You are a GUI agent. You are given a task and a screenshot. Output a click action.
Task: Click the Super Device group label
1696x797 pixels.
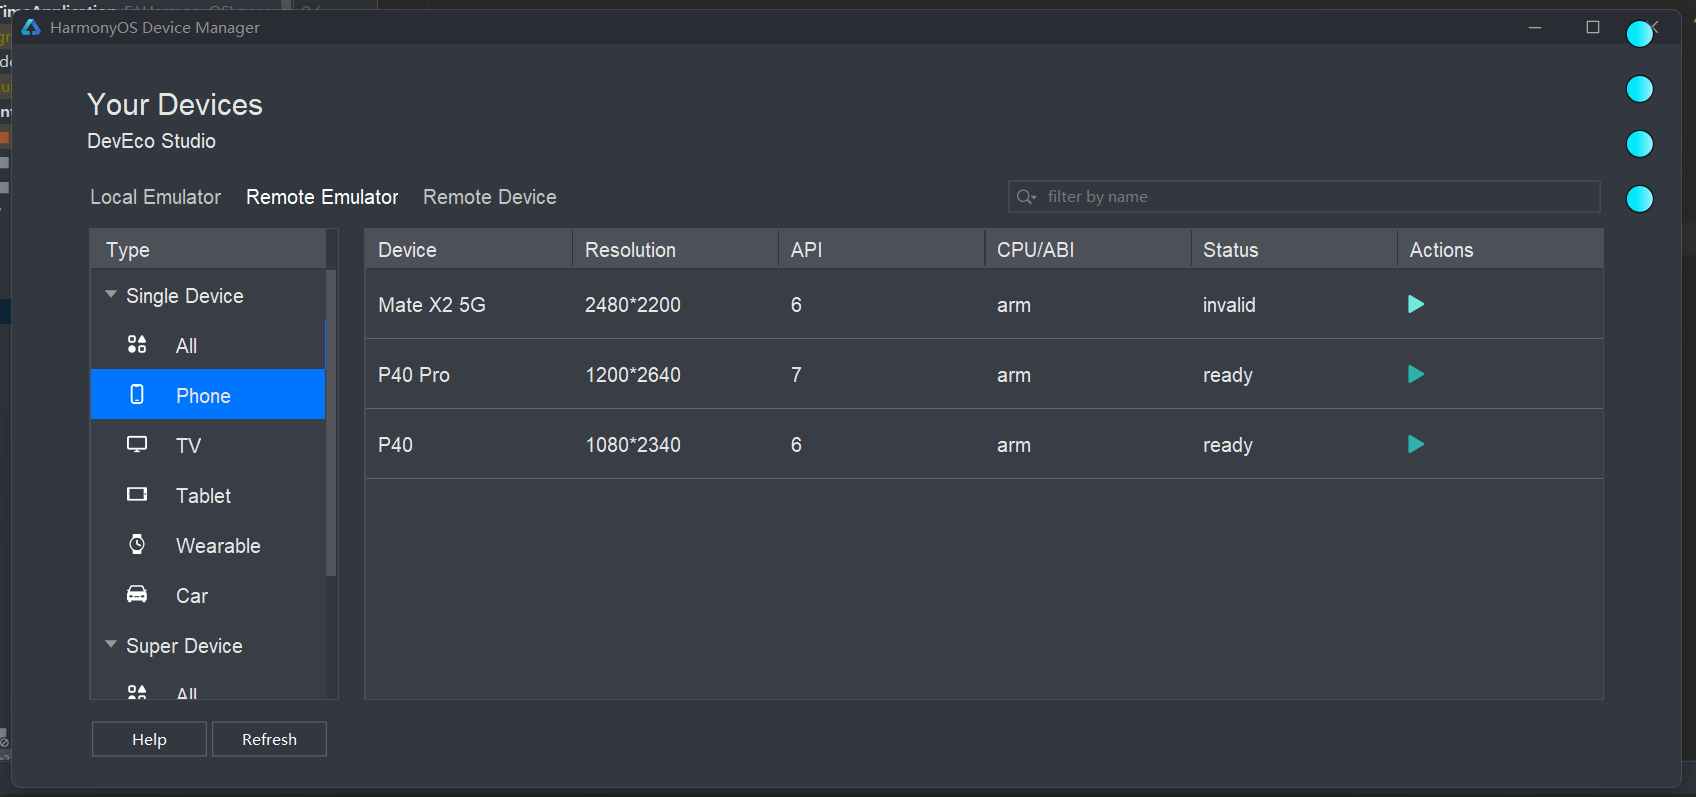[184, 645]
